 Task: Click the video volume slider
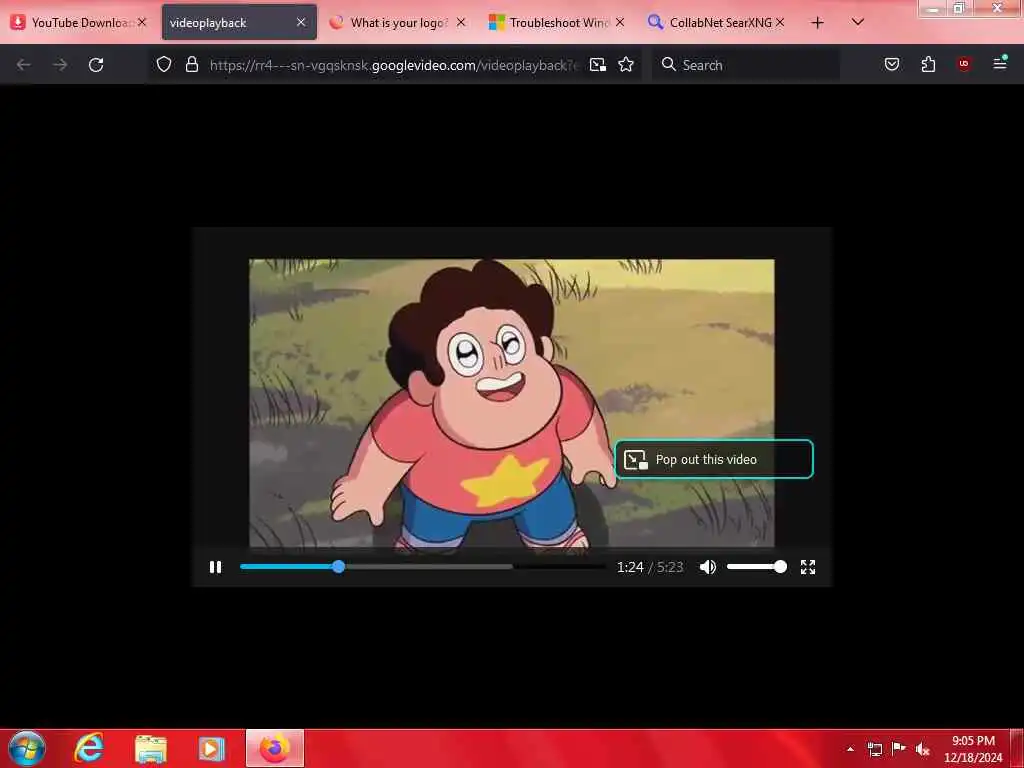coord(756,567)
